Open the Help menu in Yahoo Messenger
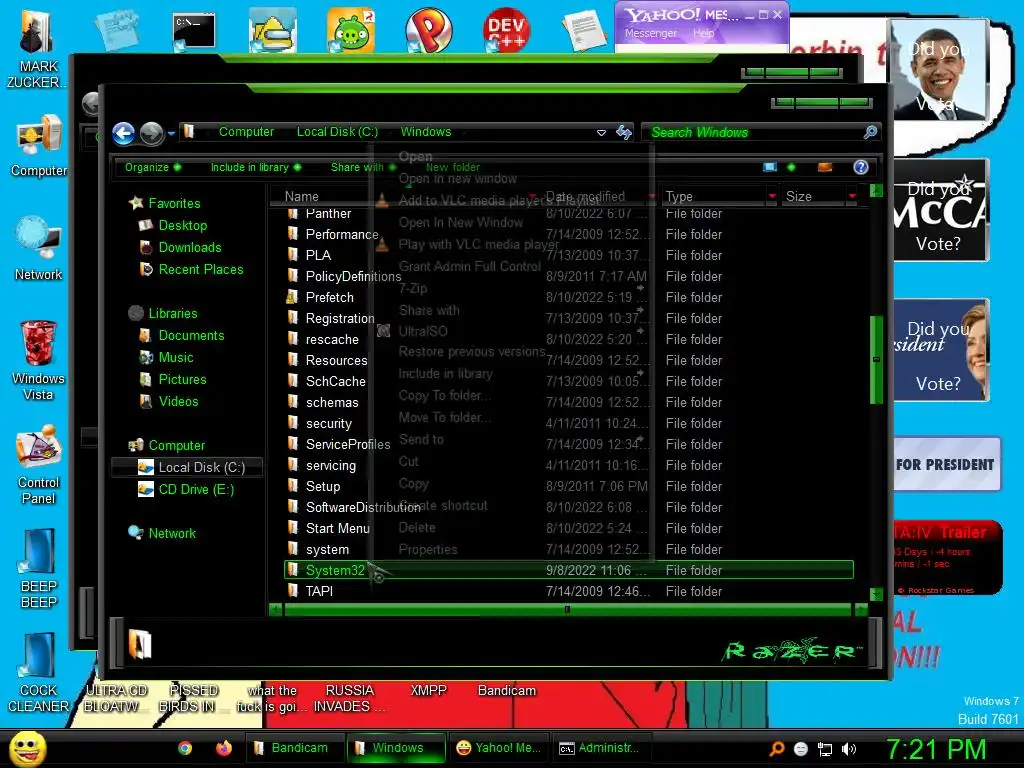 click(703, 33)
